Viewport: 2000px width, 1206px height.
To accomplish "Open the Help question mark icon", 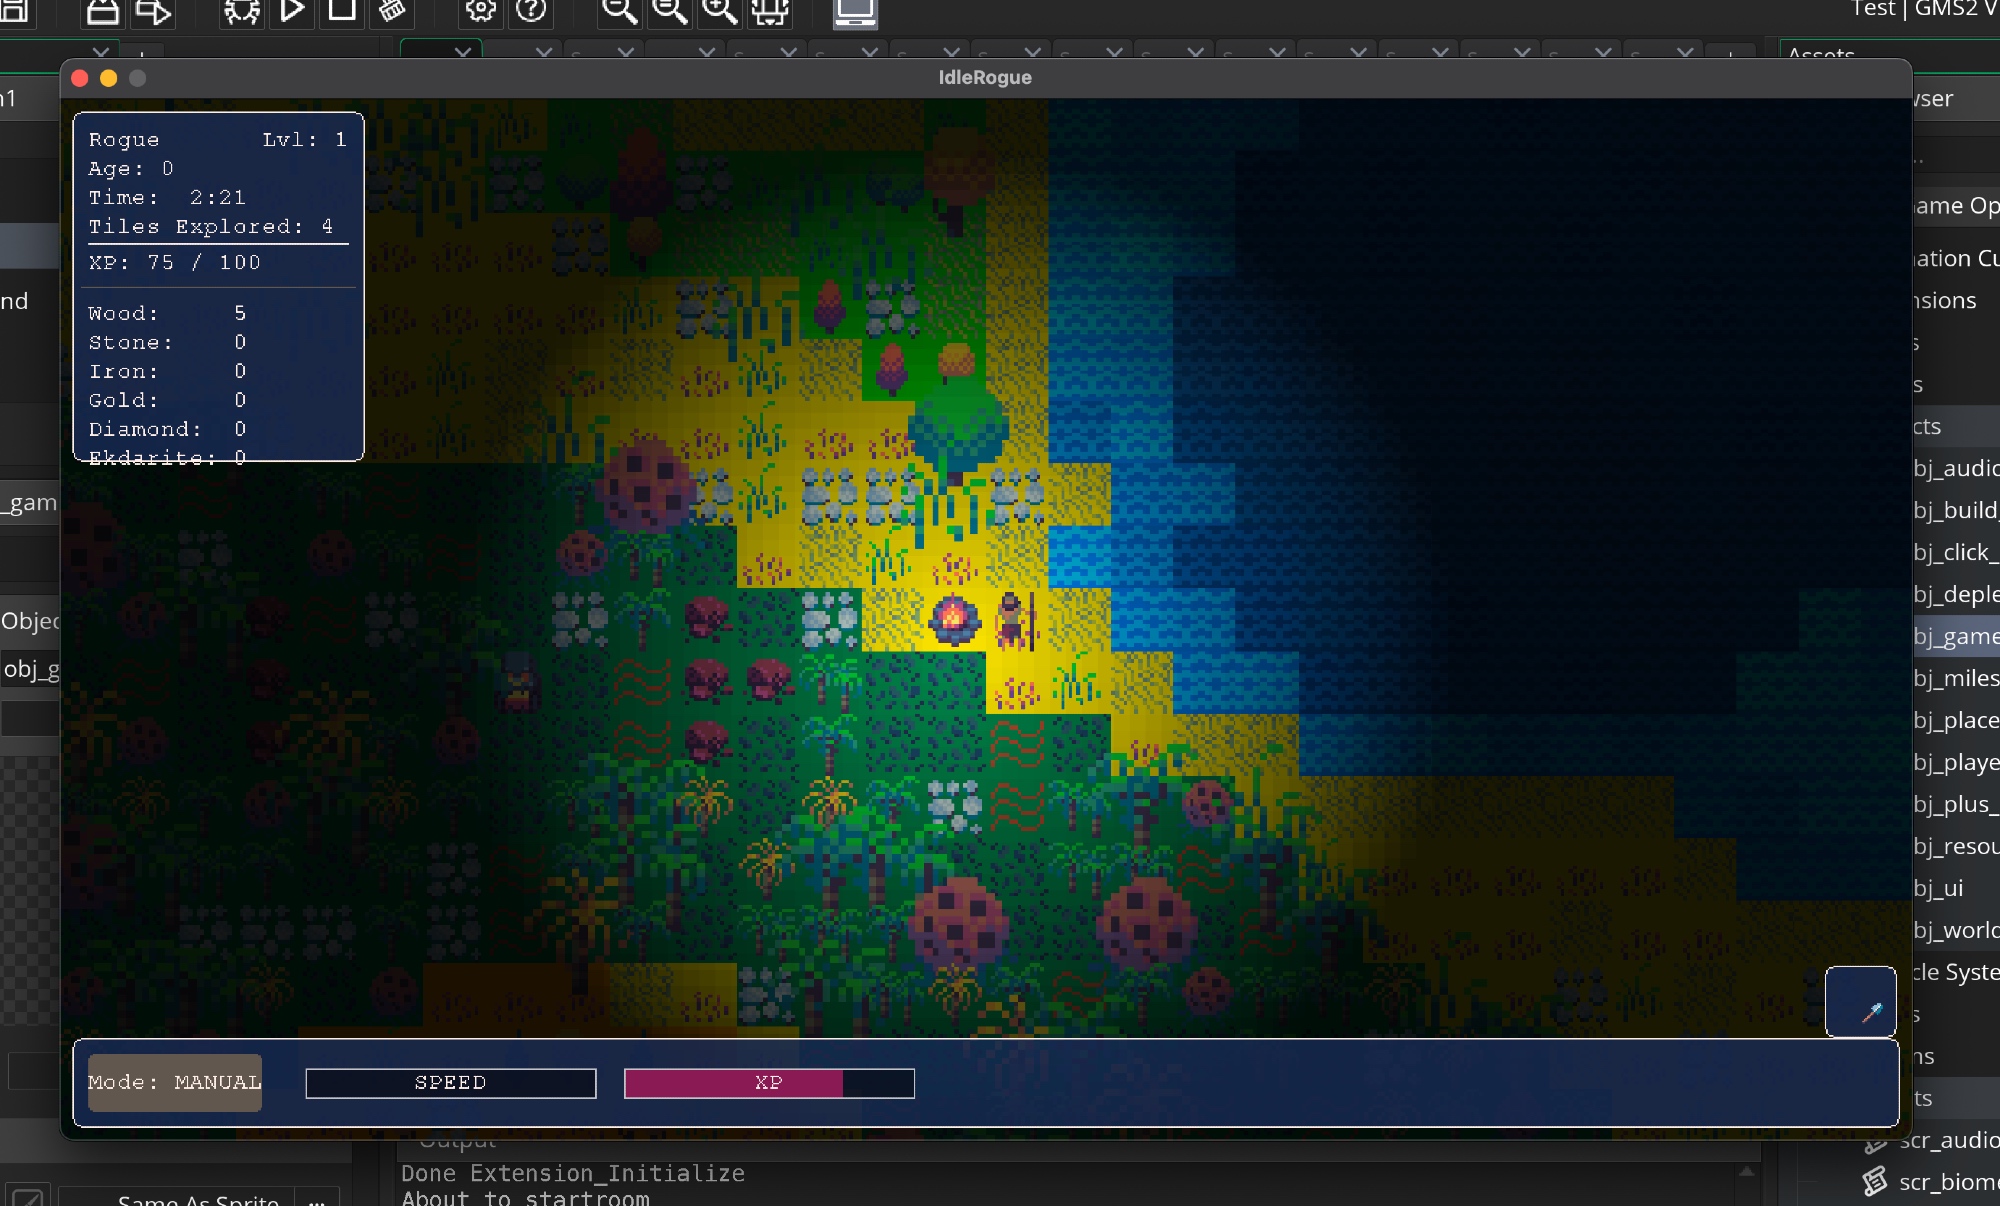I will point(531,10).
